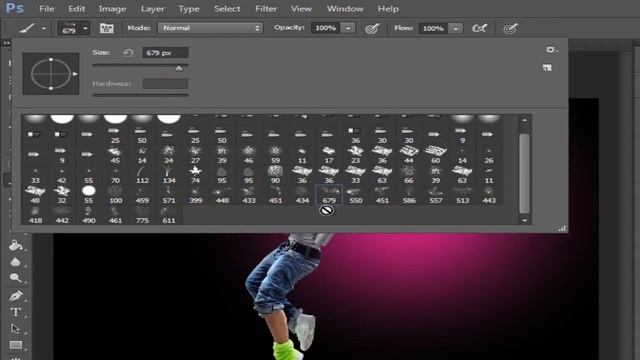Open the File menu
640x360 pixels.
pos(47,9)
